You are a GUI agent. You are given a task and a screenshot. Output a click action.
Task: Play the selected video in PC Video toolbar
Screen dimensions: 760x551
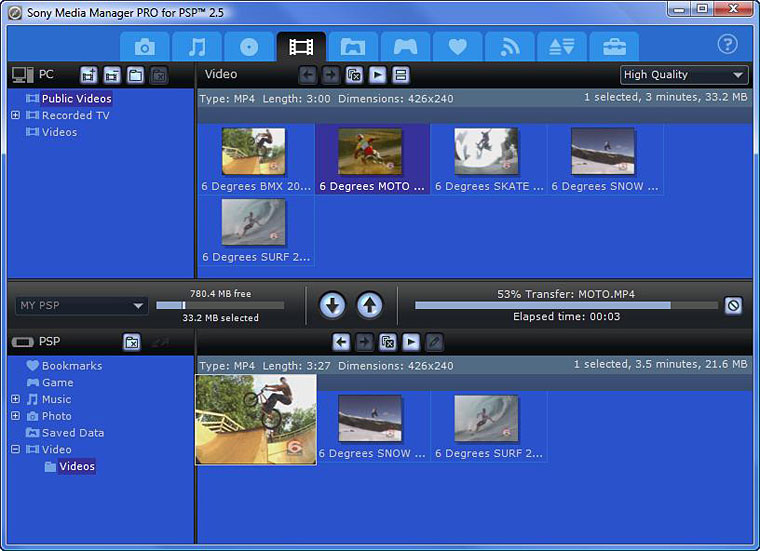tap(378, 75)
